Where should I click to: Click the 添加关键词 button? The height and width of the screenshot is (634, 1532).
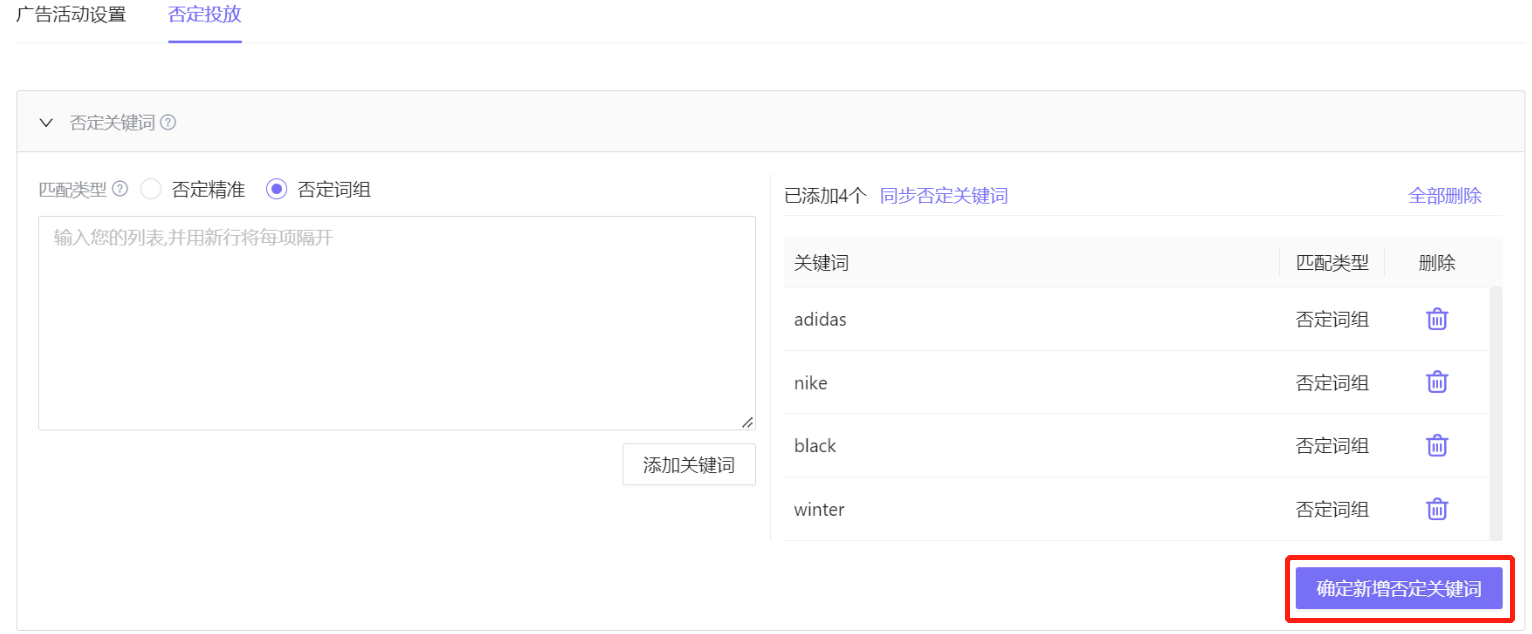tap(689, 465)
